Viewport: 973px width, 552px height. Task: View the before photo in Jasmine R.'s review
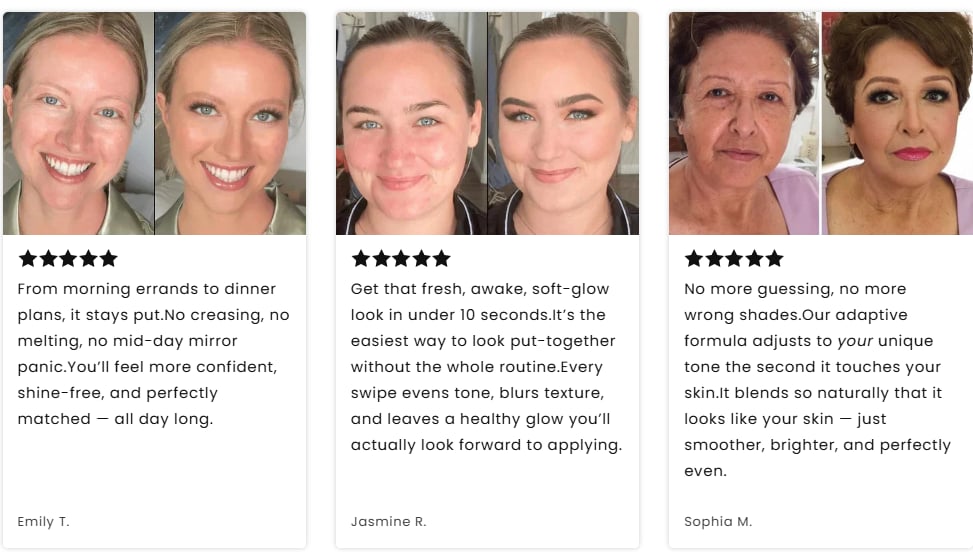(x=411, y=123)
